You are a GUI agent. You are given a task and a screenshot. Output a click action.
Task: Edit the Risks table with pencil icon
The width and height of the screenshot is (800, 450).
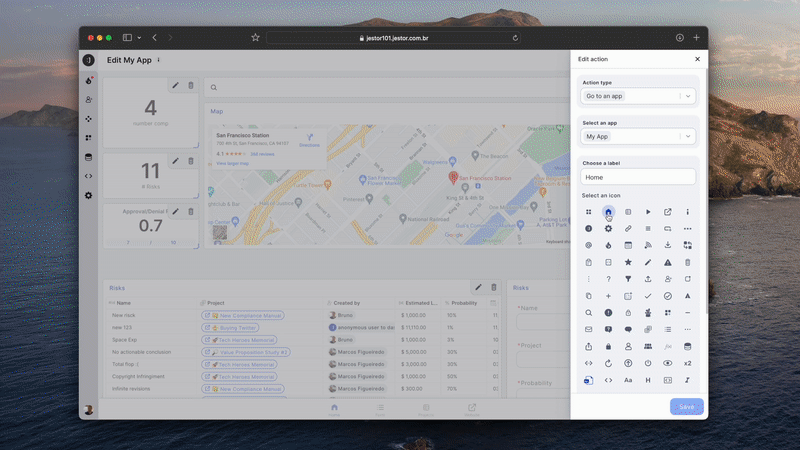pos(478,288)
